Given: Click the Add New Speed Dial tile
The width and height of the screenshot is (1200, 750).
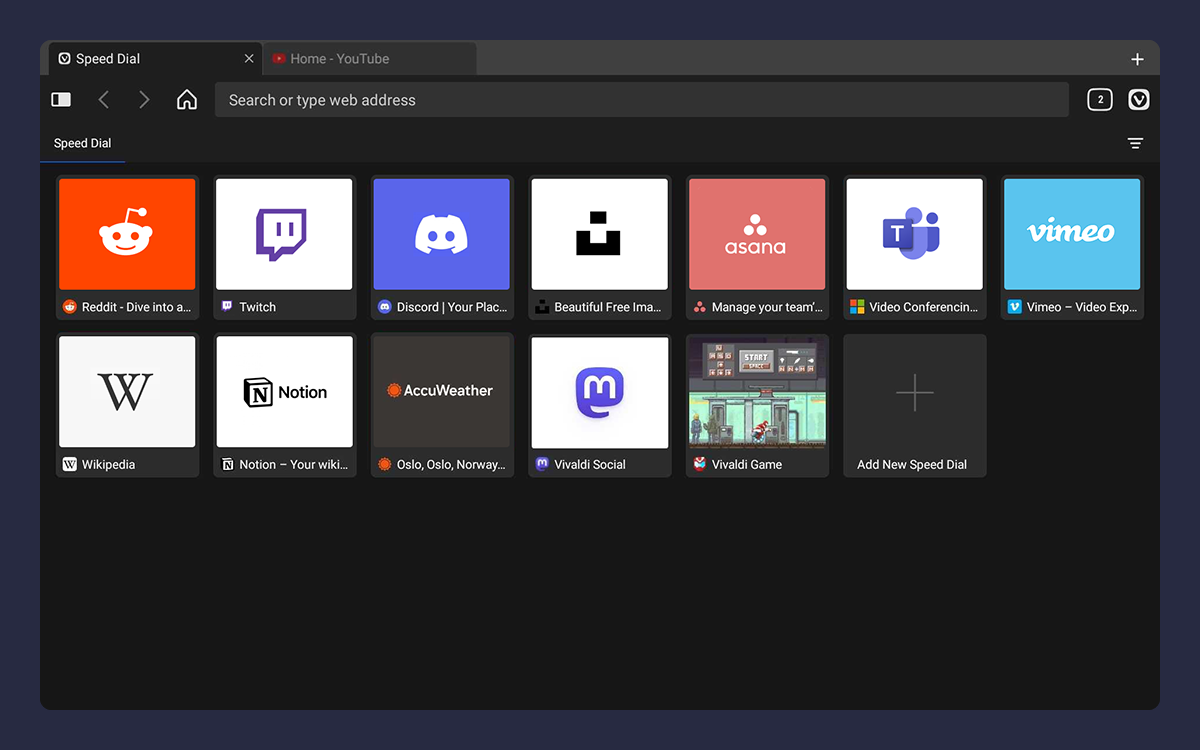Looking at the screenshot, I should (x=914, y=405).
